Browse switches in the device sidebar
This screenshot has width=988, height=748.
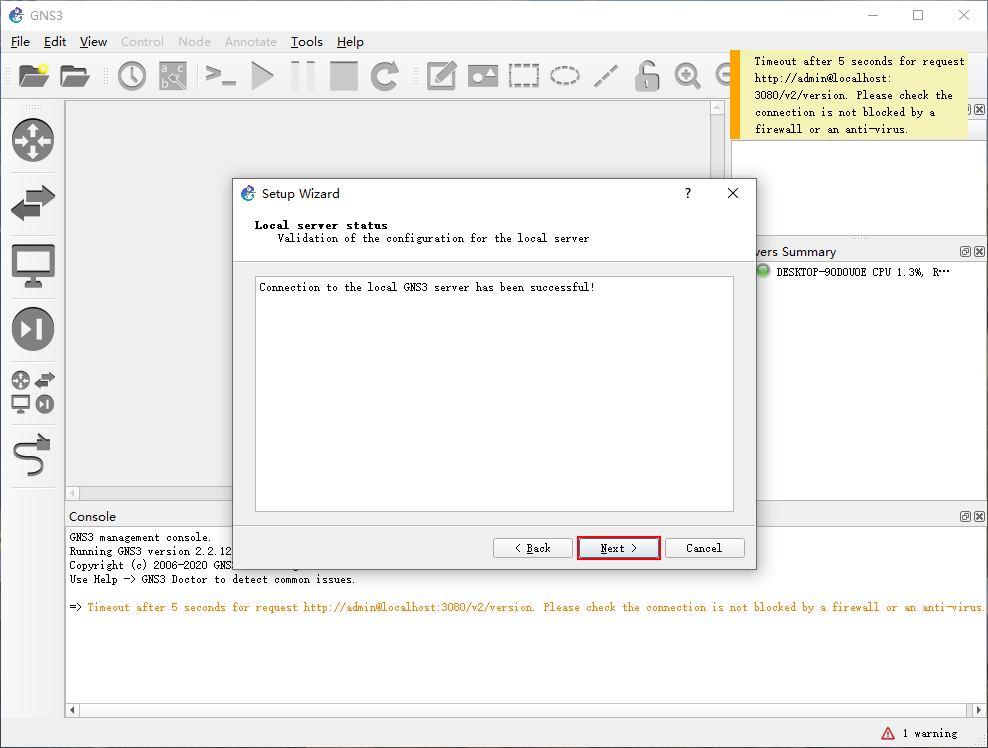click(33, 203)
